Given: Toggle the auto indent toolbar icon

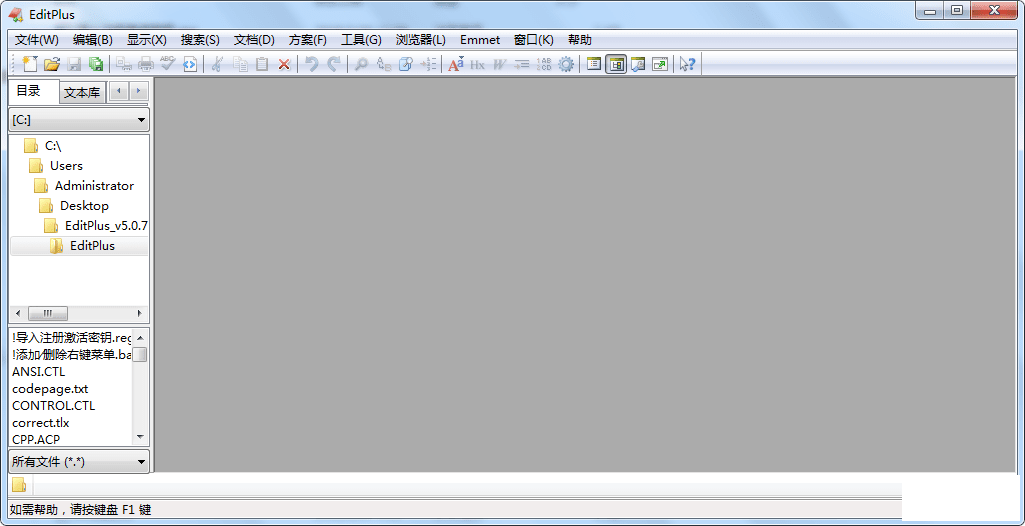Looking at the screenshot, I should pos(522,64).
